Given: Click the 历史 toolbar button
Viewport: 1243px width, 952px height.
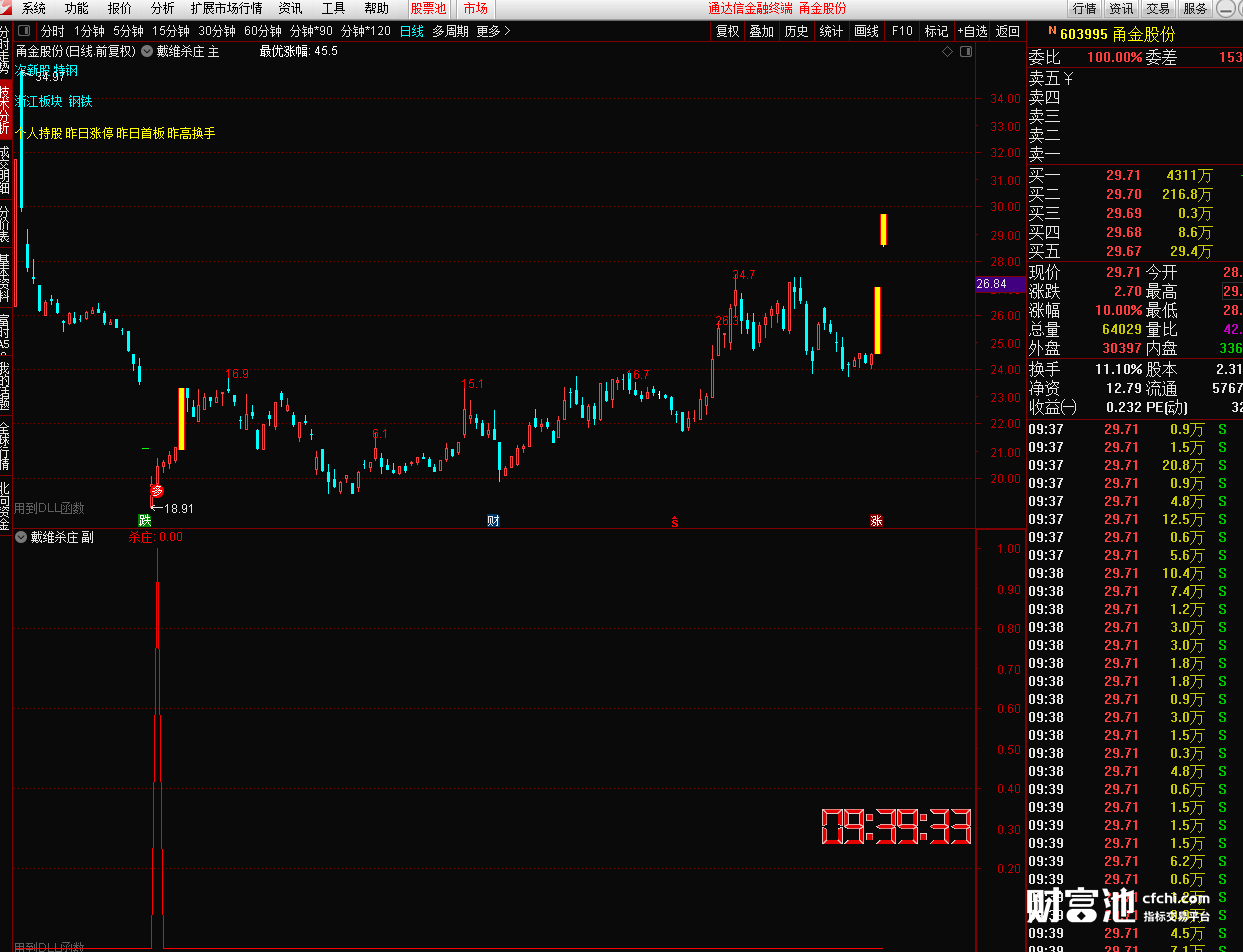Looking at the screenshot, I should click(x=797, y=31).
